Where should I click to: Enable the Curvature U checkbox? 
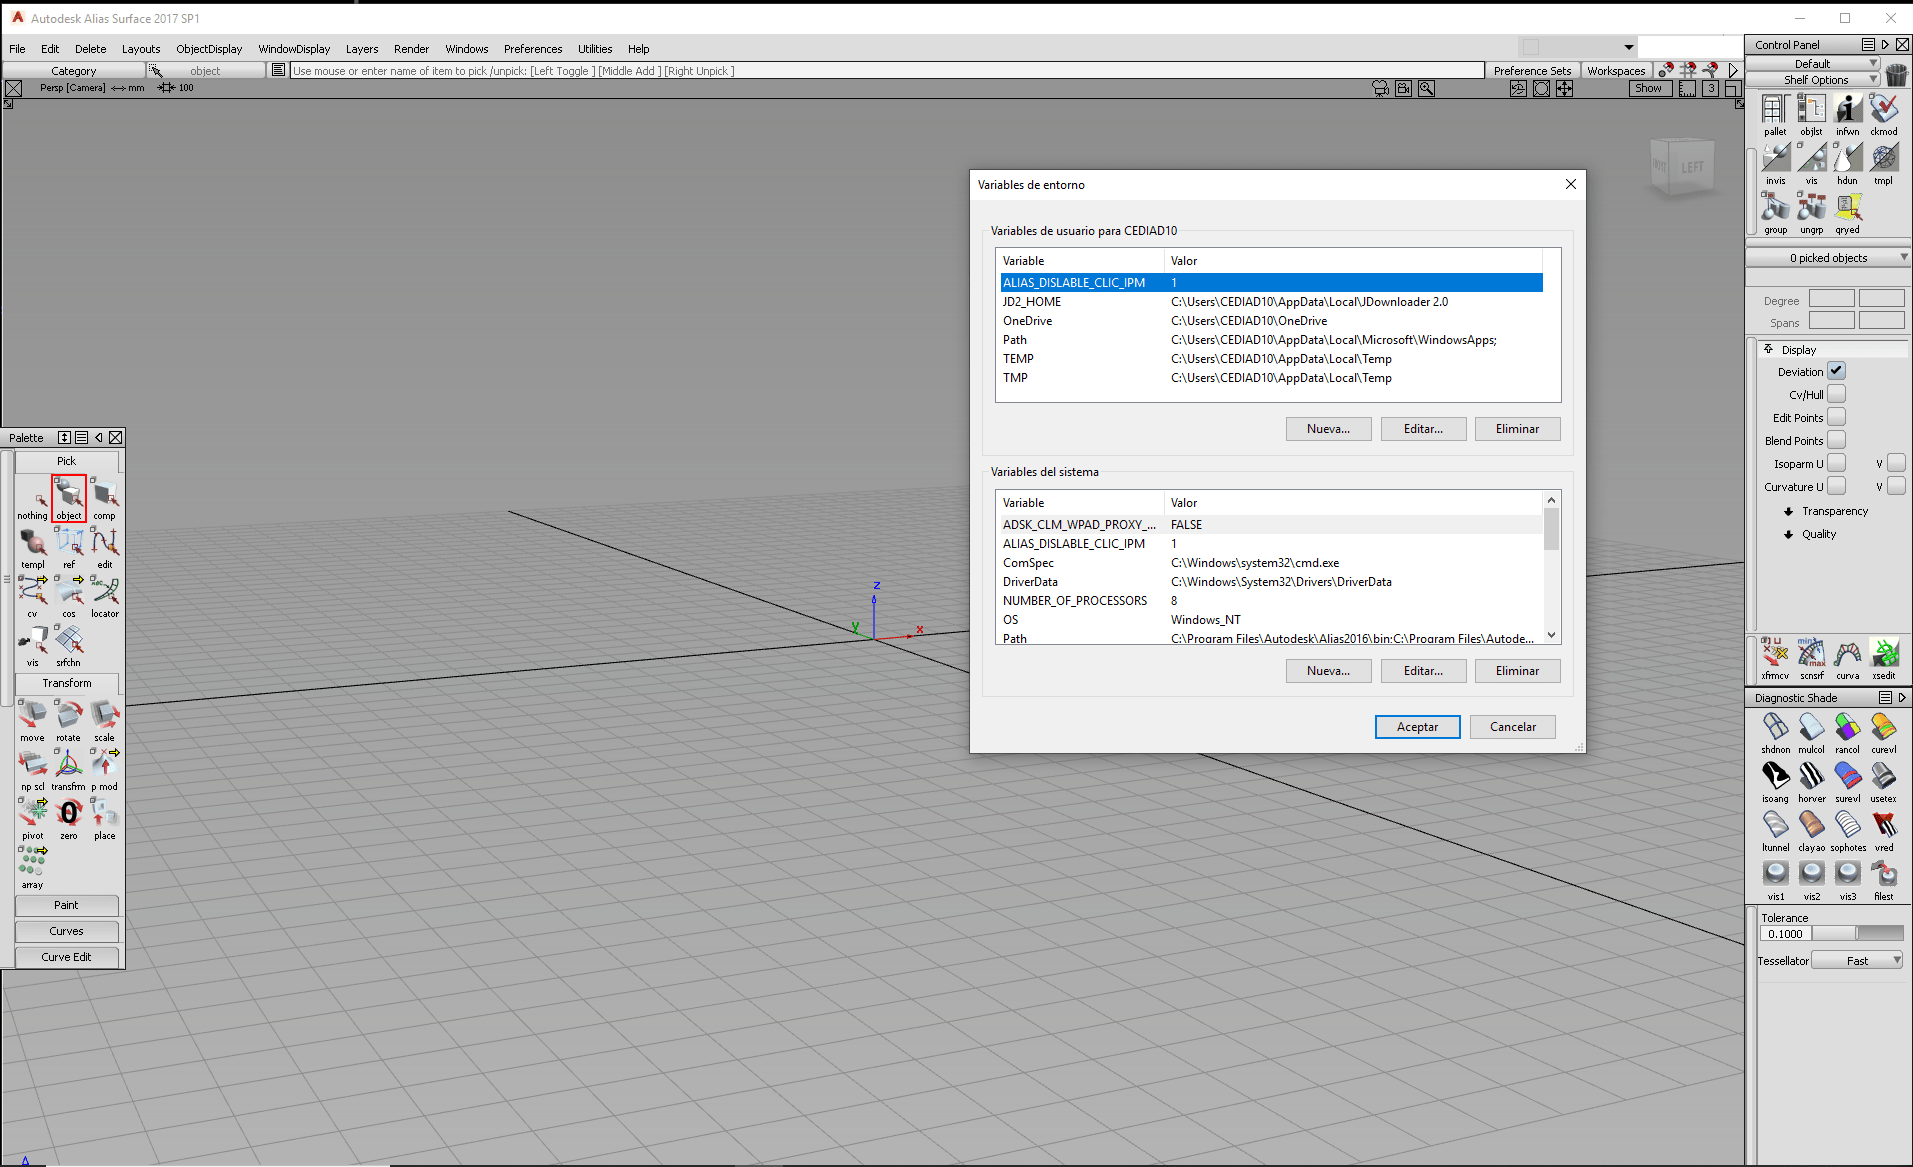pos(1836,486)
